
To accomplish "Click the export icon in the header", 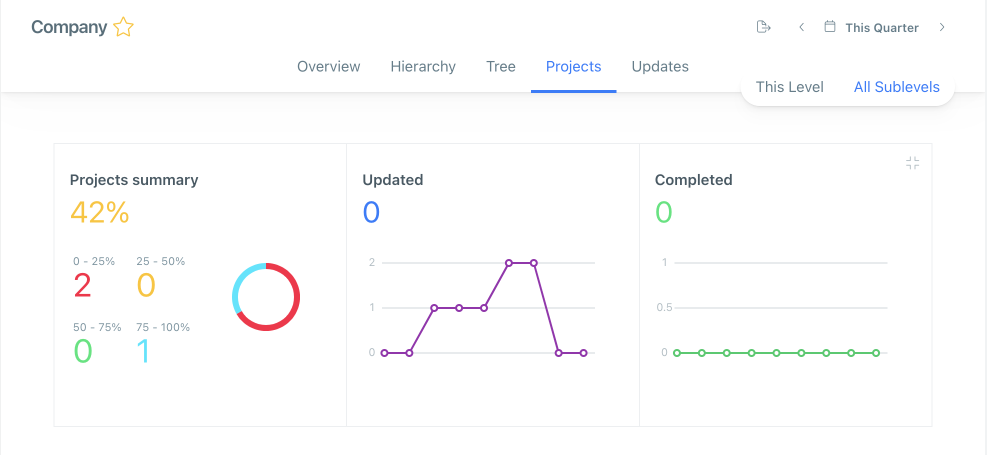I will click(764, 27).
